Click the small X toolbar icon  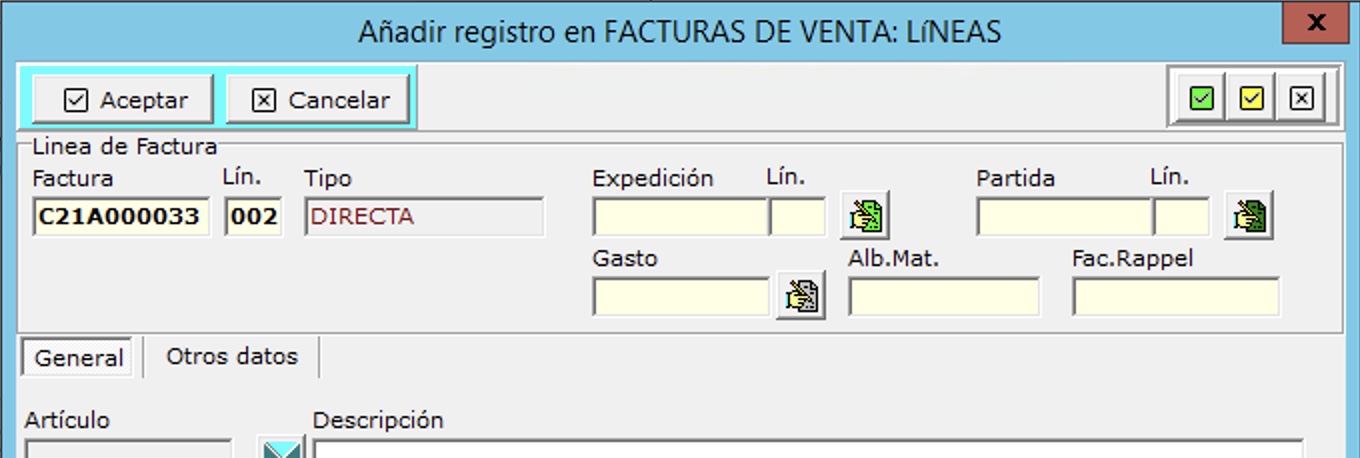[1300, 99]
